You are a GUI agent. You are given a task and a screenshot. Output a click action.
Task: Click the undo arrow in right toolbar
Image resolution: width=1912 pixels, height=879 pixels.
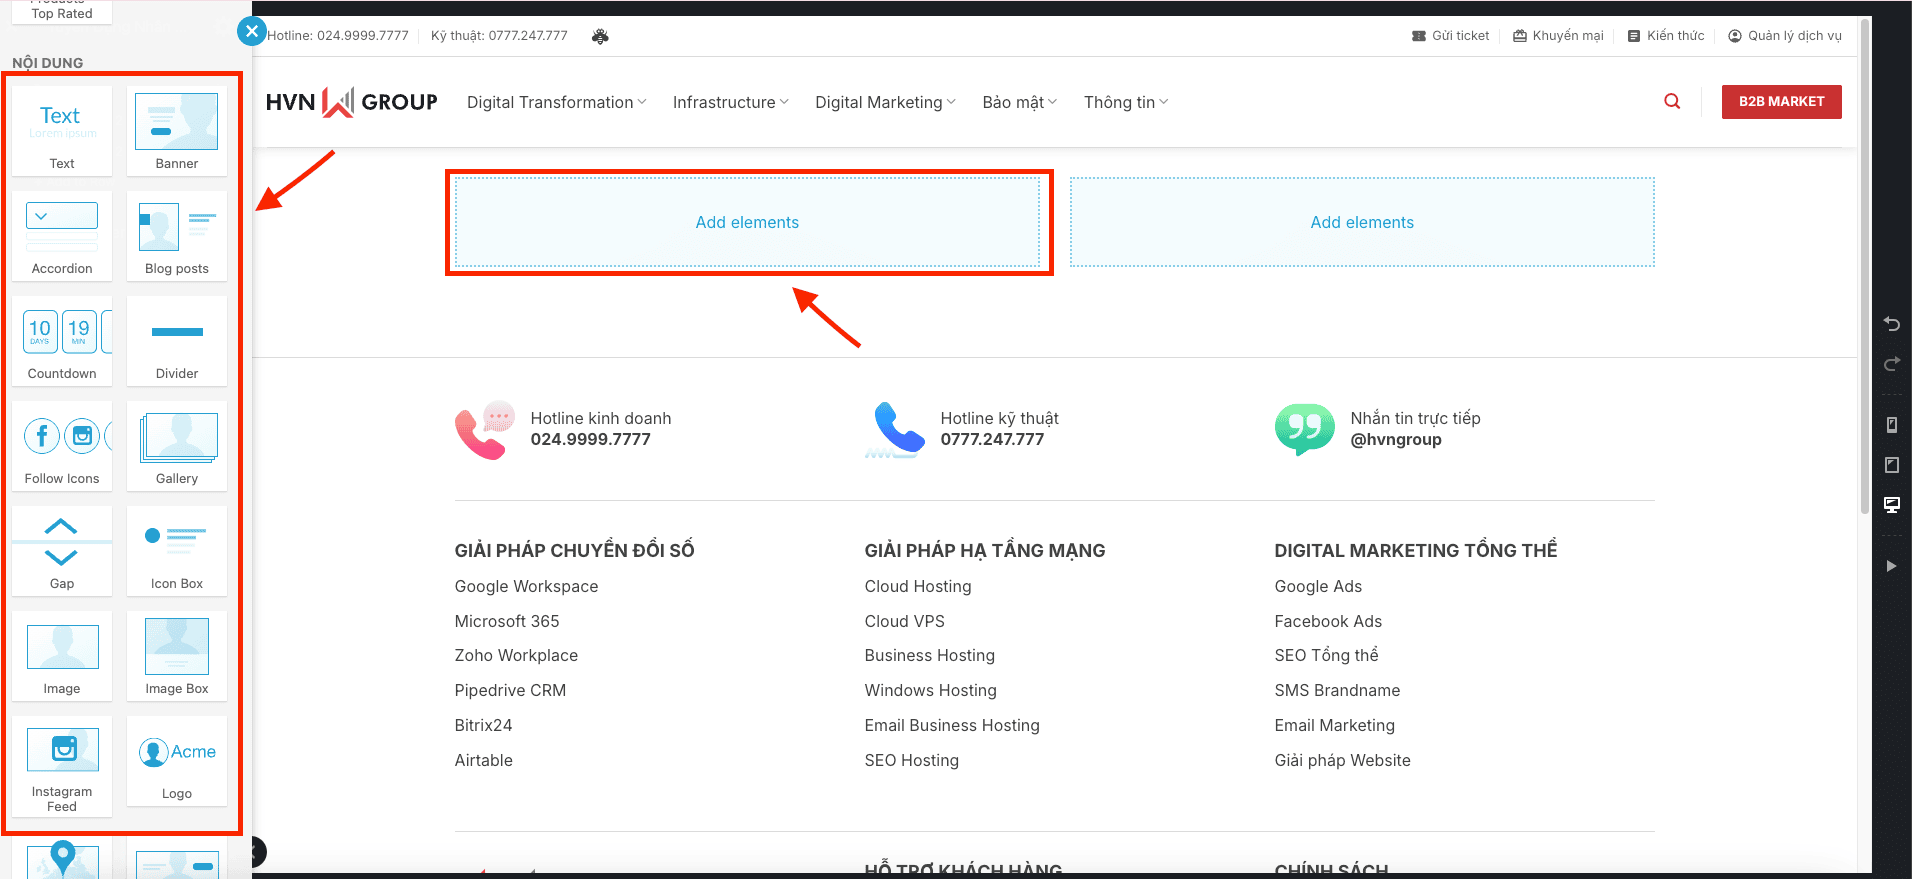[1891, 324]
